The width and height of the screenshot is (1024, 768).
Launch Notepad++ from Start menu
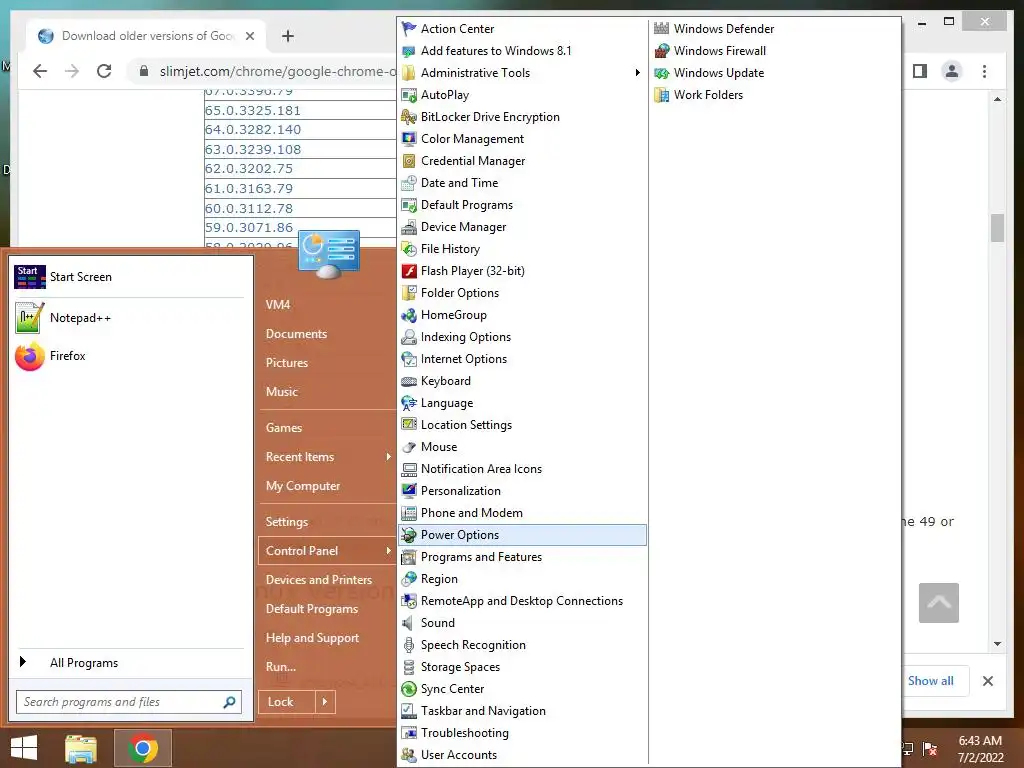pyautogui.click(x=129, y=318)
